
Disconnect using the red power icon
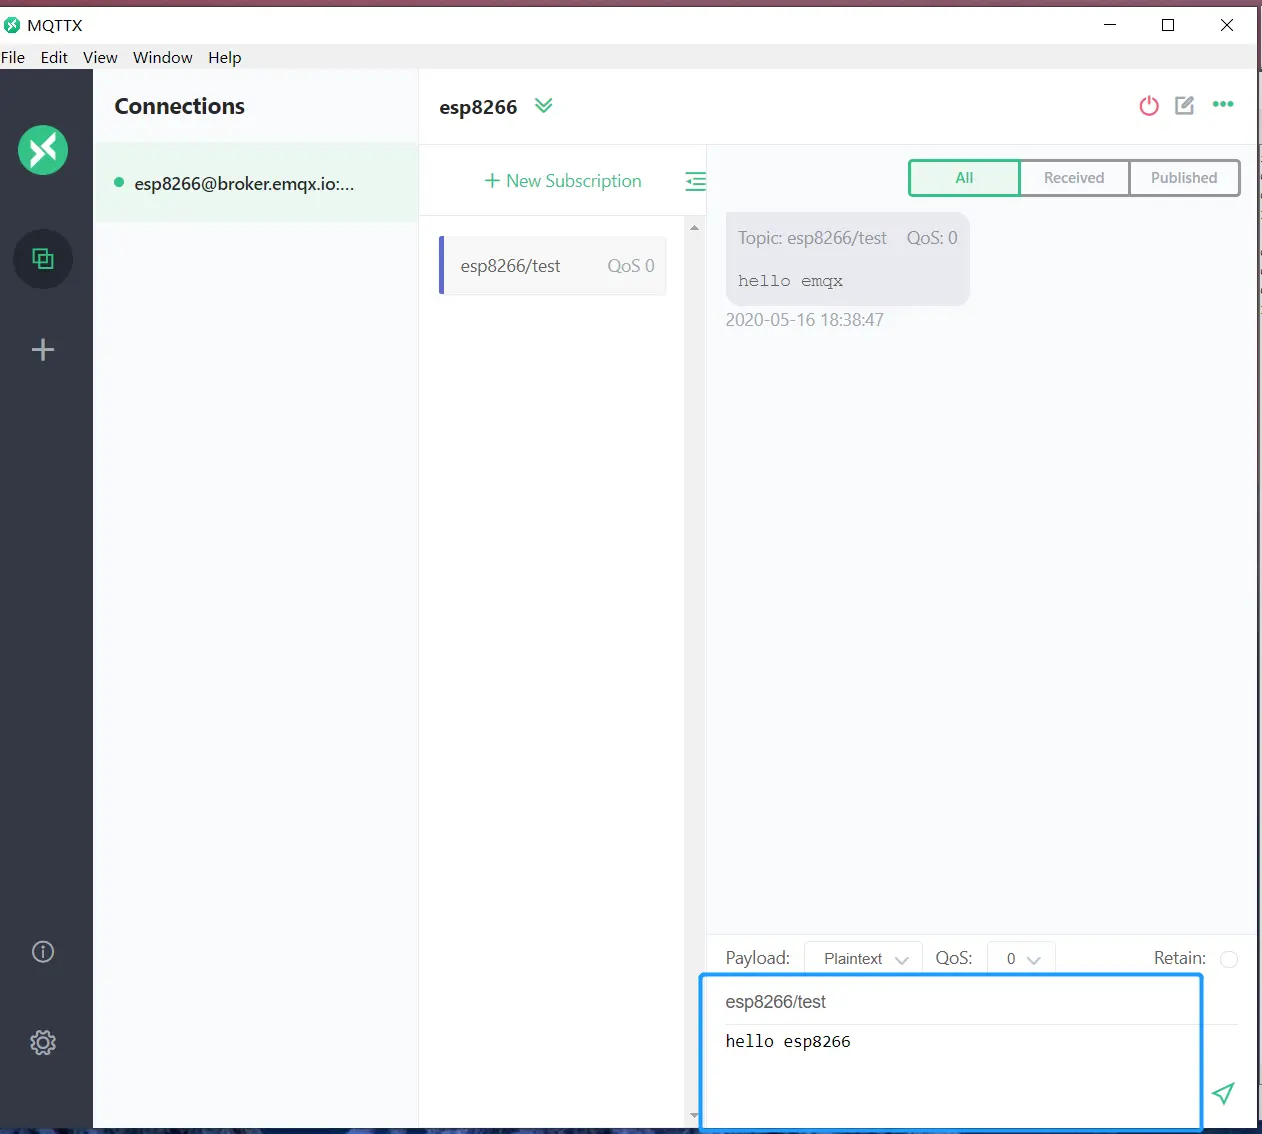click(x=1149, y=106)
